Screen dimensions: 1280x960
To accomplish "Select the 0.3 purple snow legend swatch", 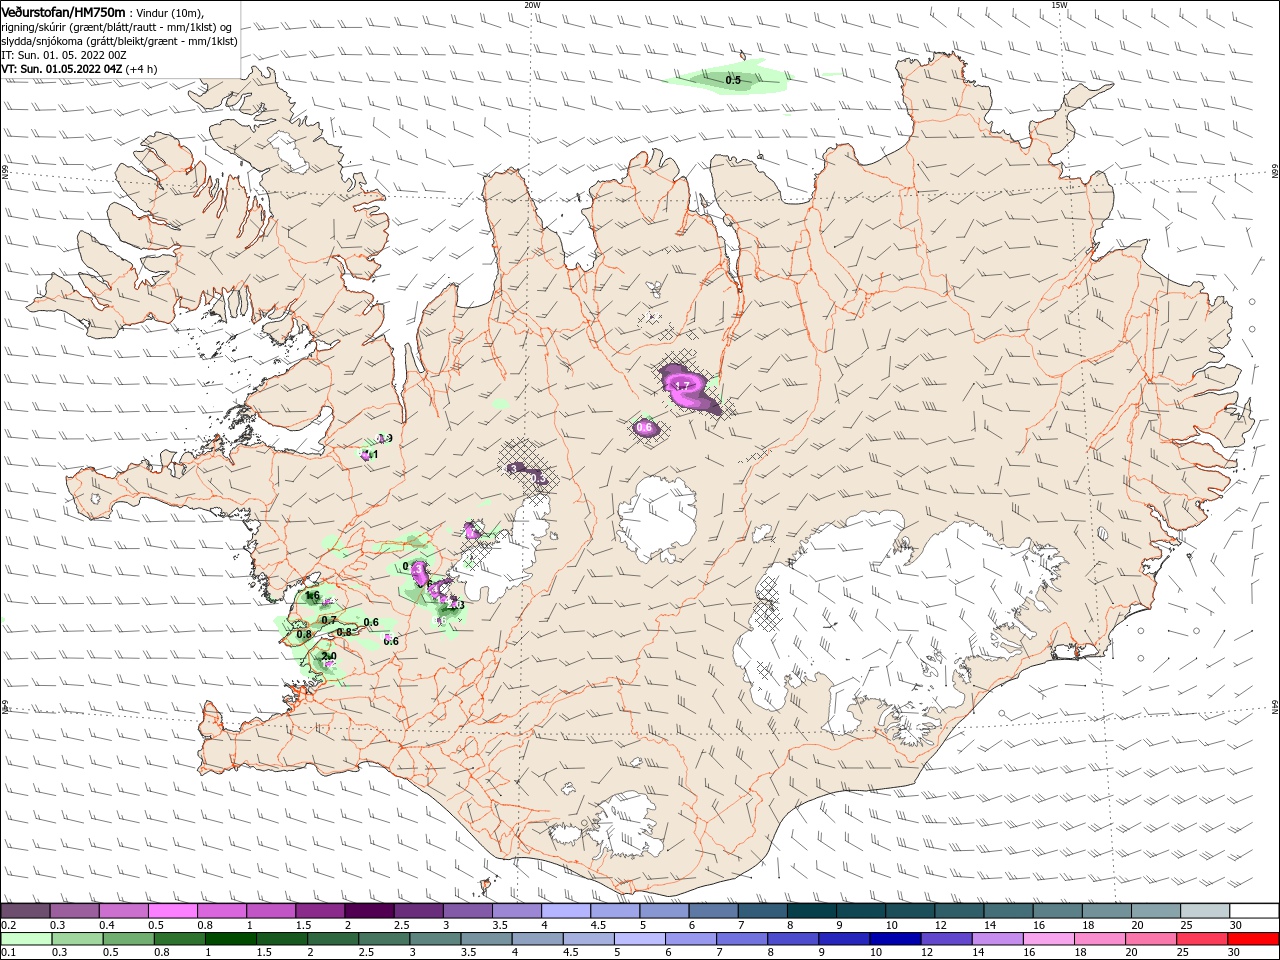I will click(74, 911).
